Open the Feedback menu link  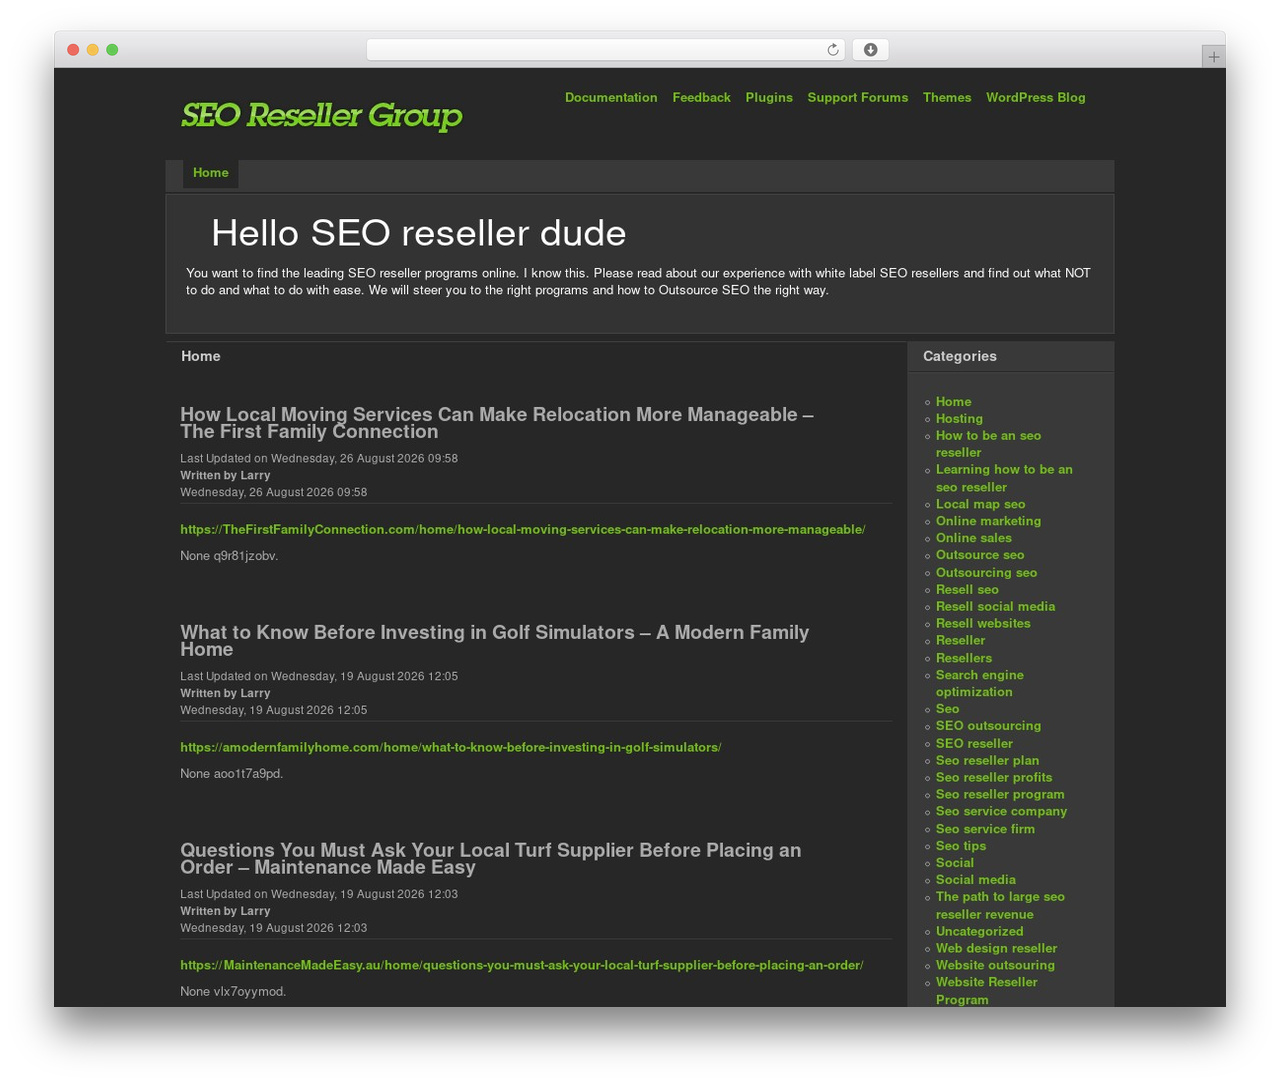(x=701, y=97)
